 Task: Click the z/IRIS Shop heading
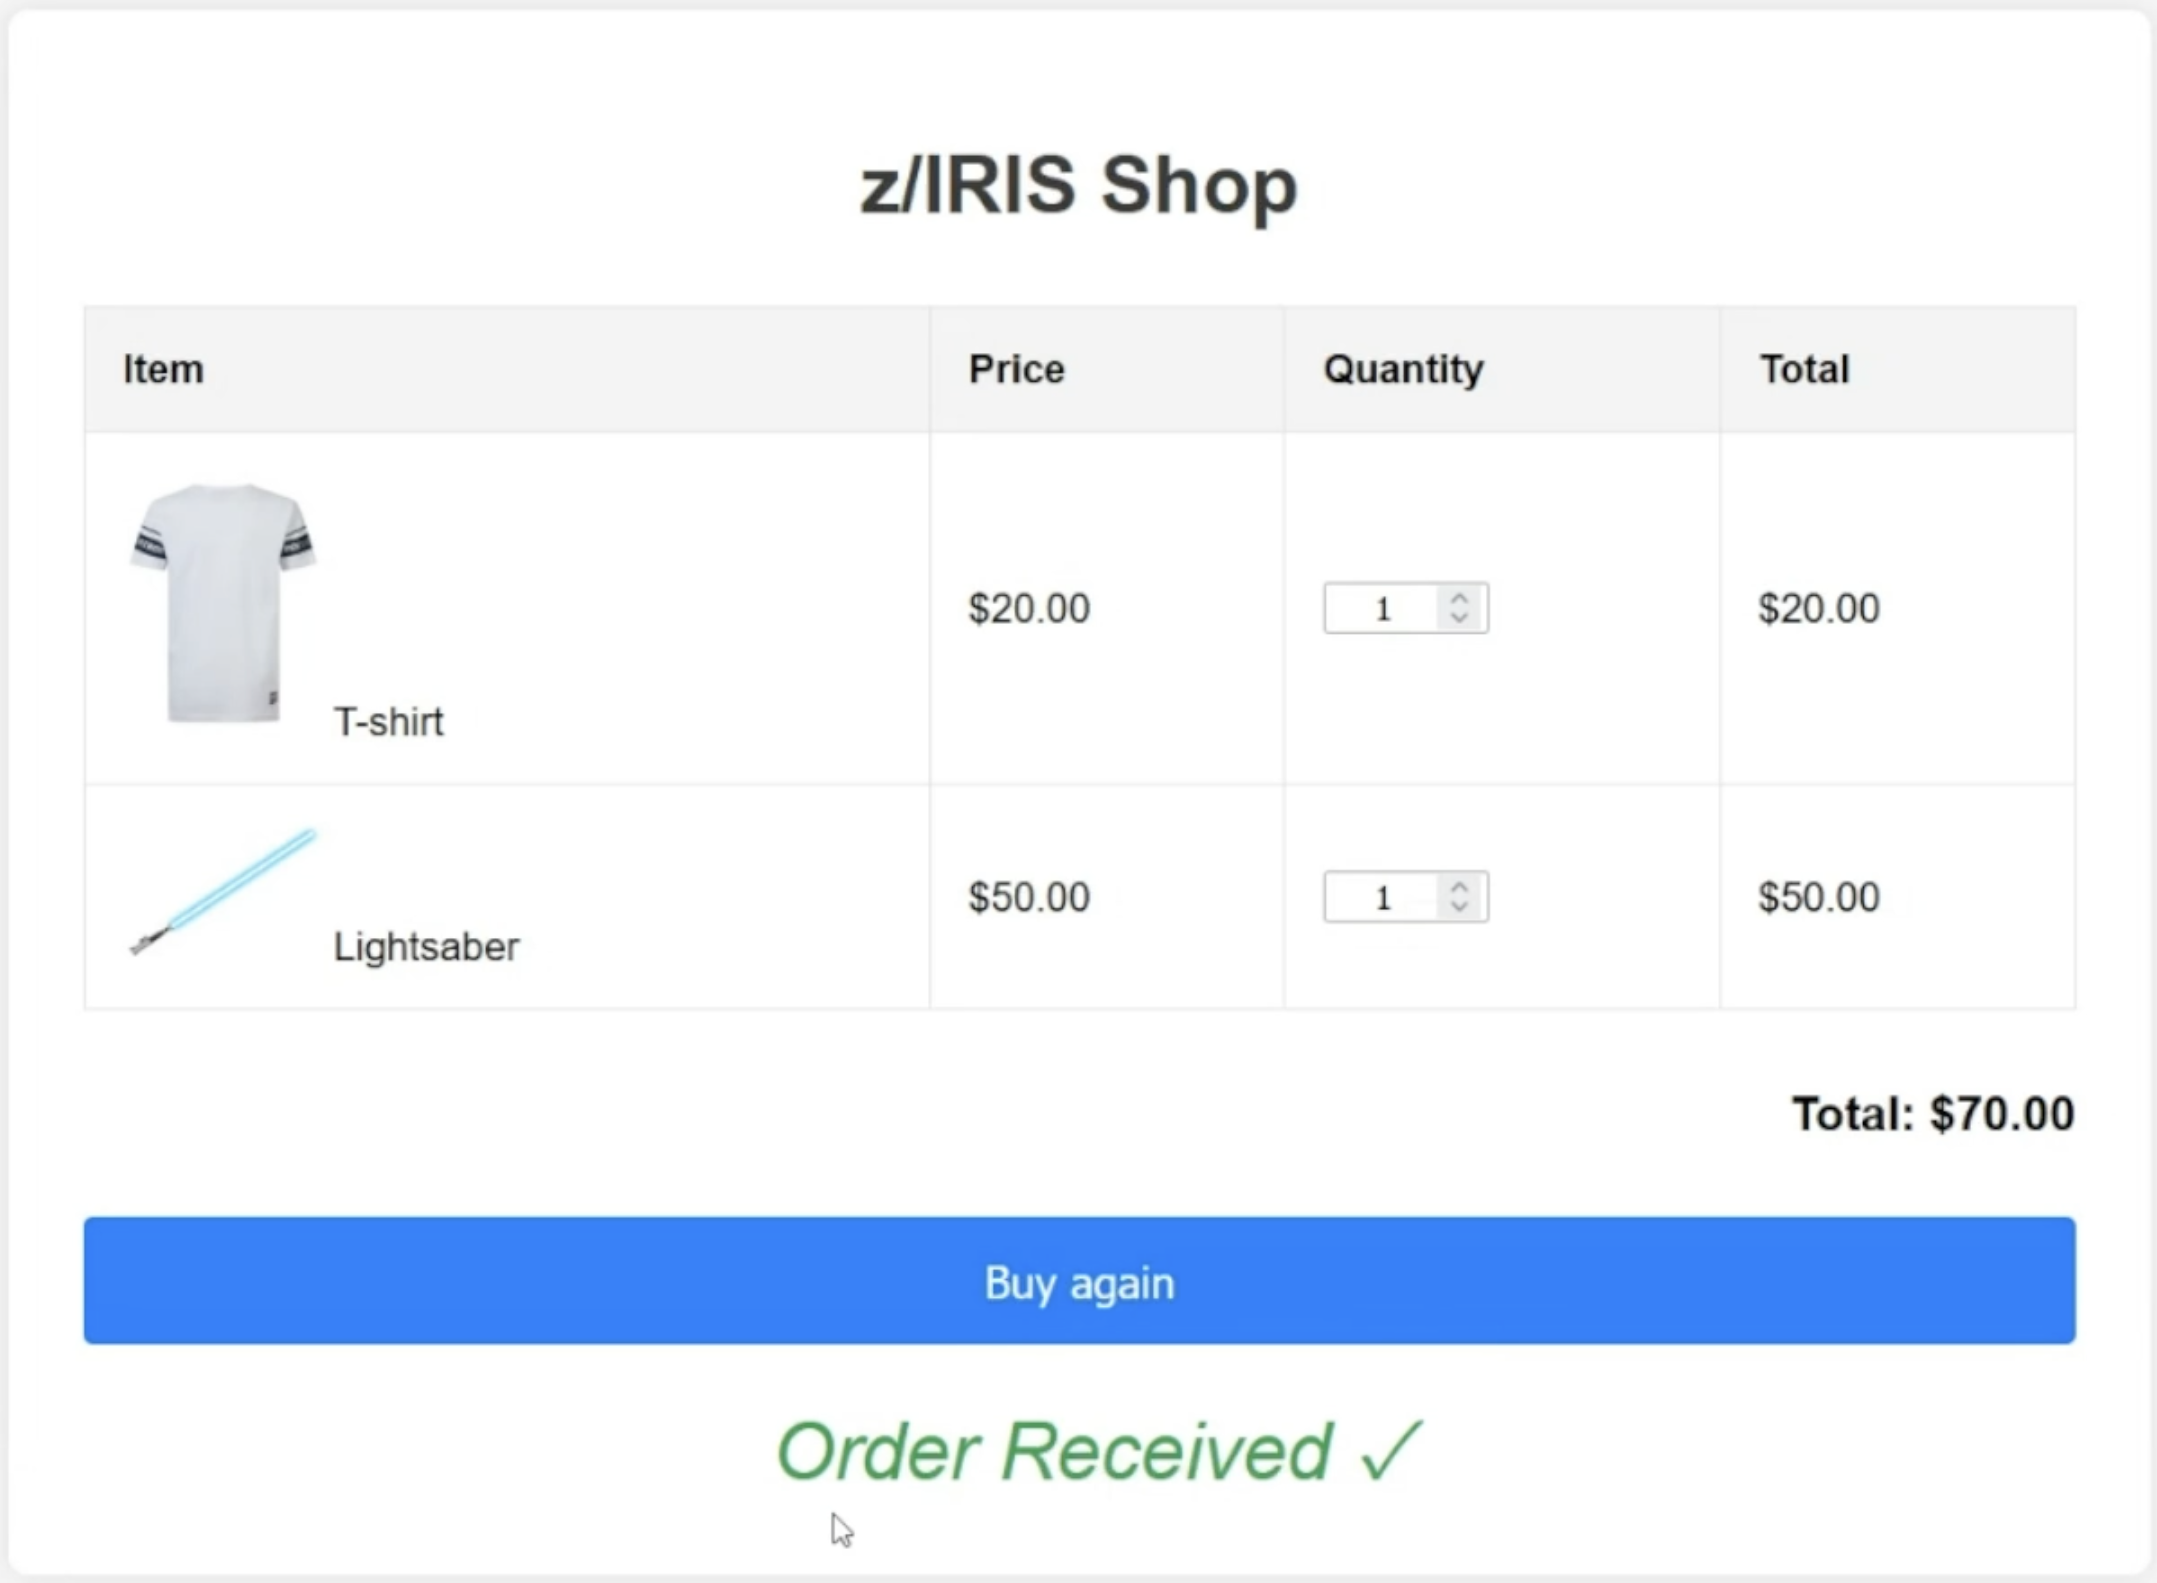(x=1079, y=186)
